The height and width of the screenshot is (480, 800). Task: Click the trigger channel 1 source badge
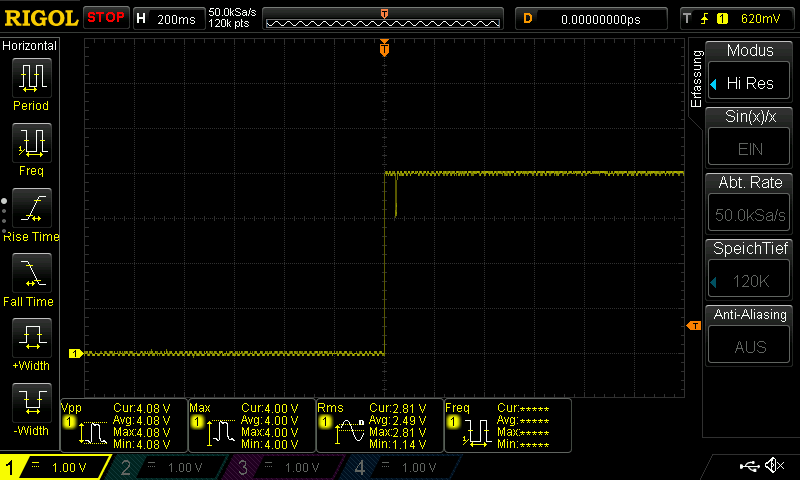point(722,19)
